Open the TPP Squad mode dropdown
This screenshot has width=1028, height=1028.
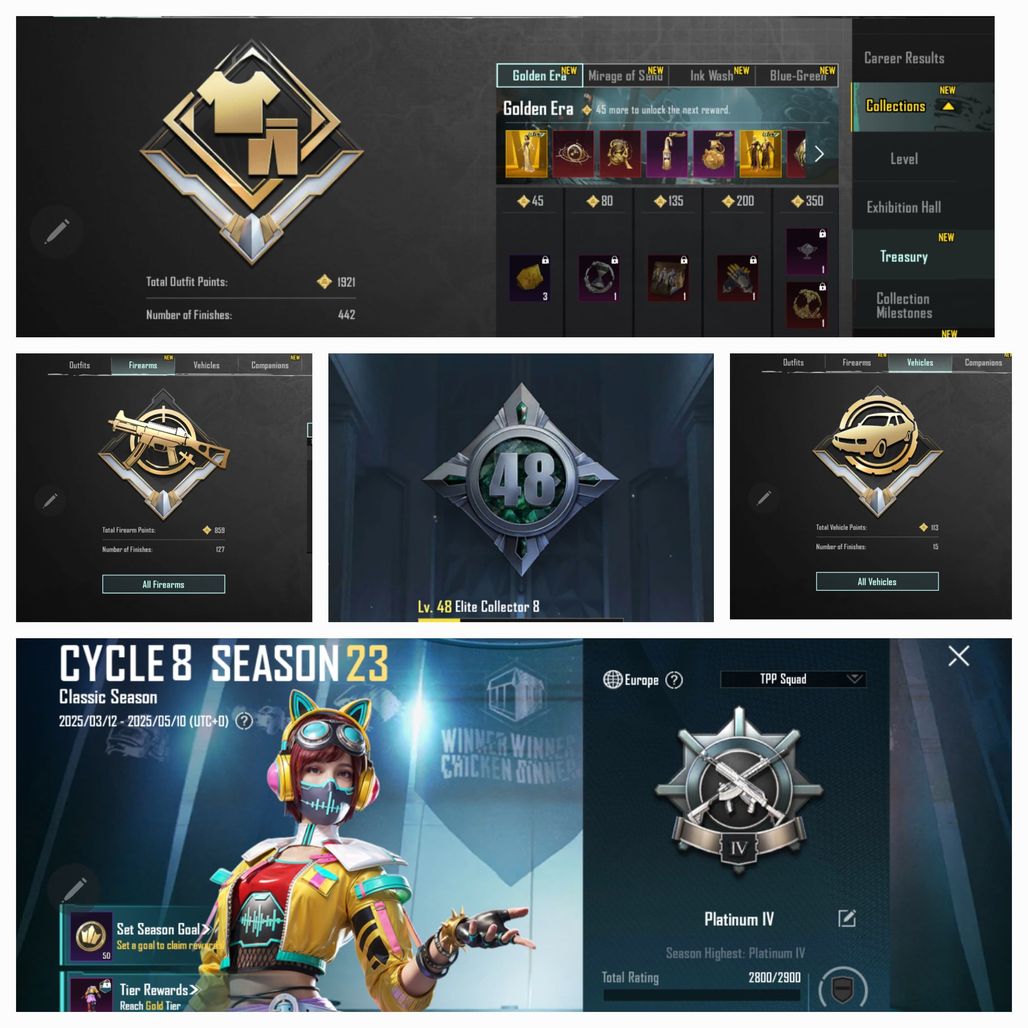(x=793, y=679)
